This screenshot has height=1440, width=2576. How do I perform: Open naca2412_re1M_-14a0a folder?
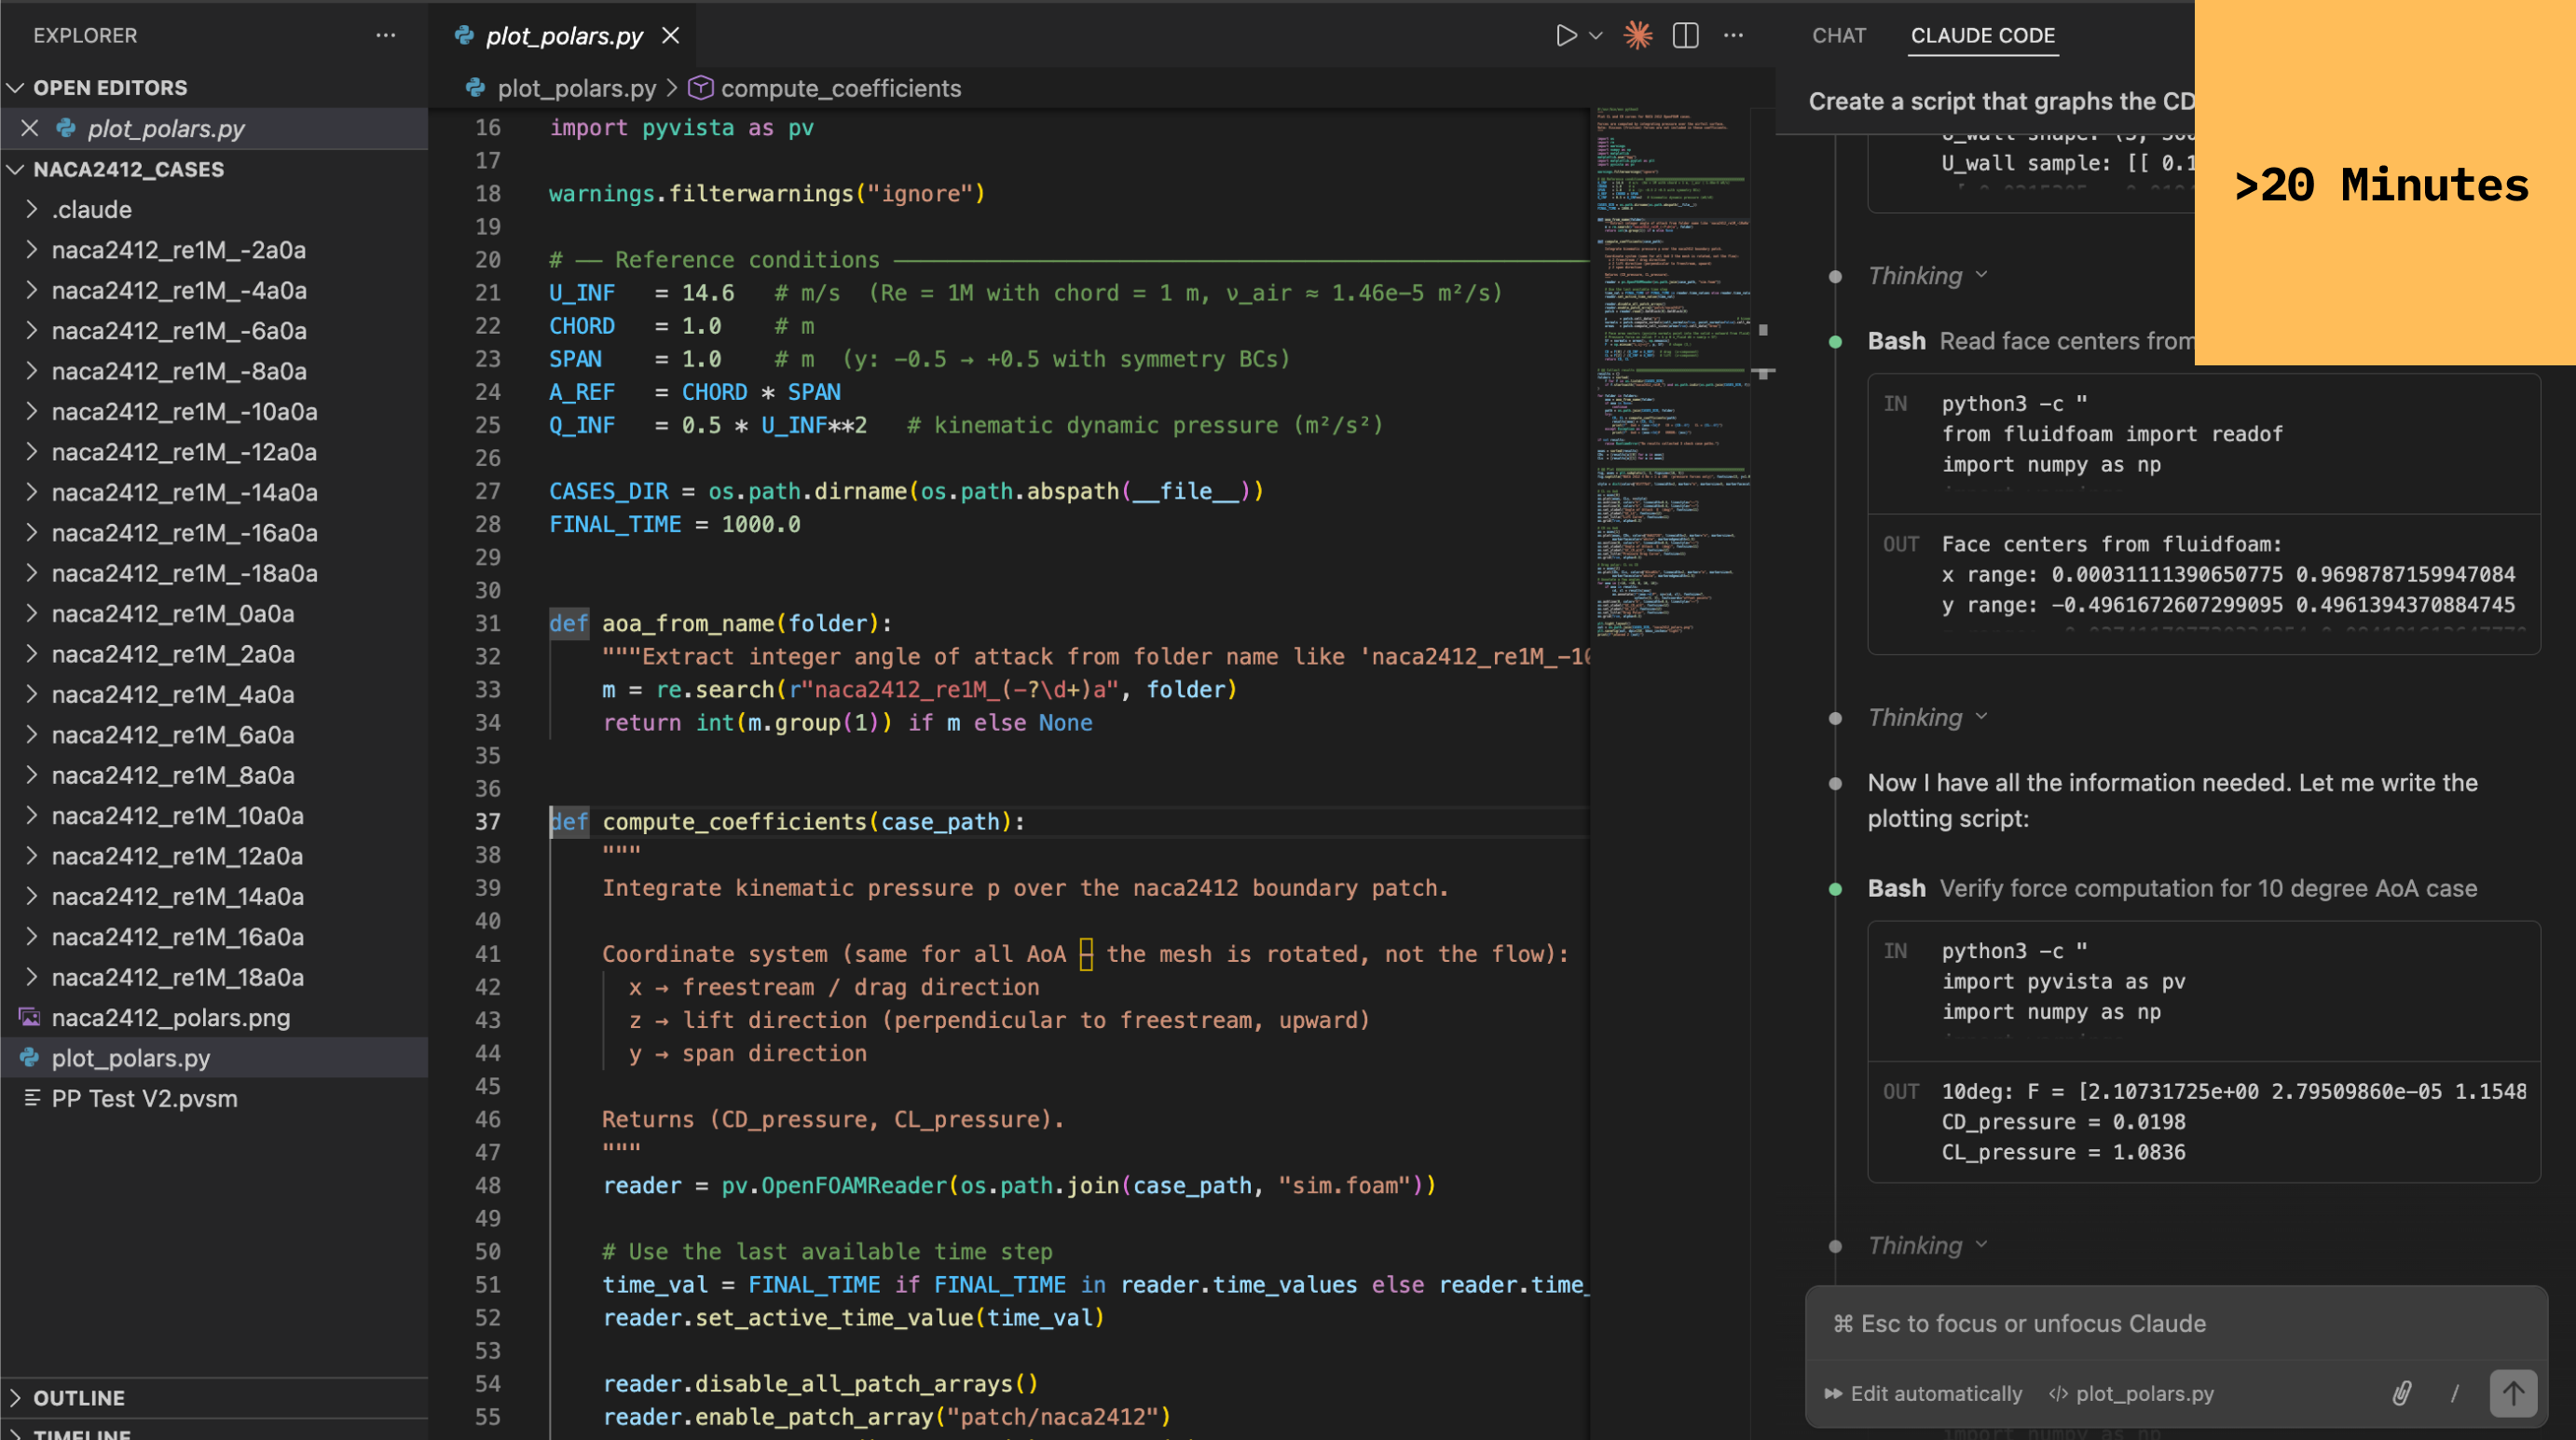(x=184, y=493)
